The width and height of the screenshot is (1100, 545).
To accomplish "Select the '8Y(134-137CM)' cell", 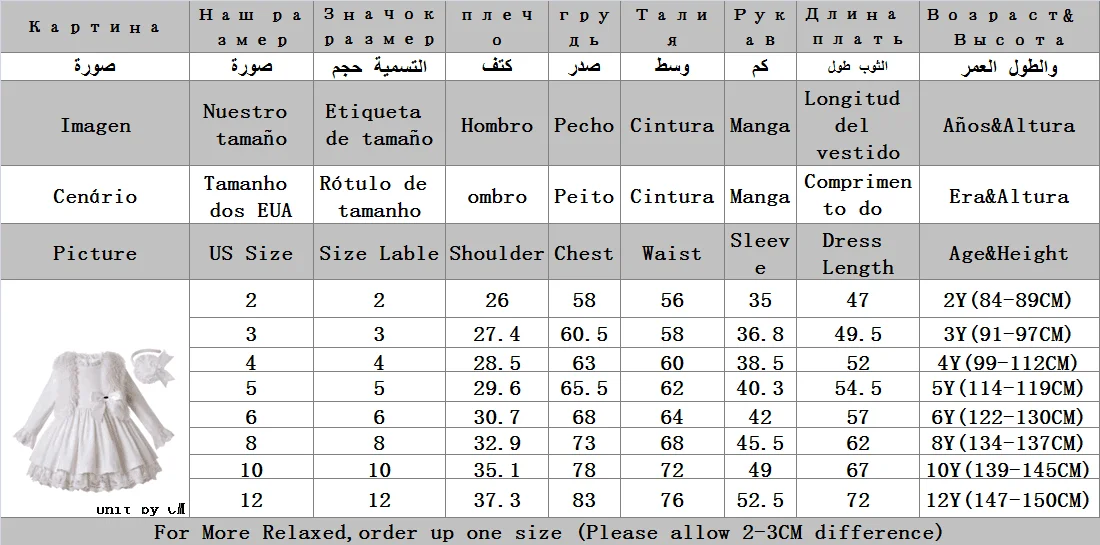I will 1009,443.
